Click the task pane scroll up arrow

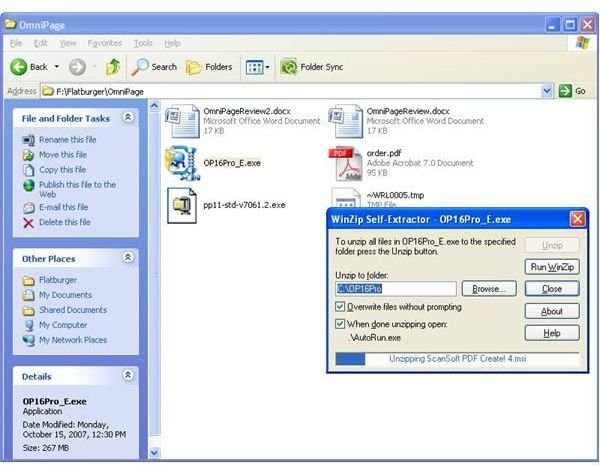coord(154,106)
